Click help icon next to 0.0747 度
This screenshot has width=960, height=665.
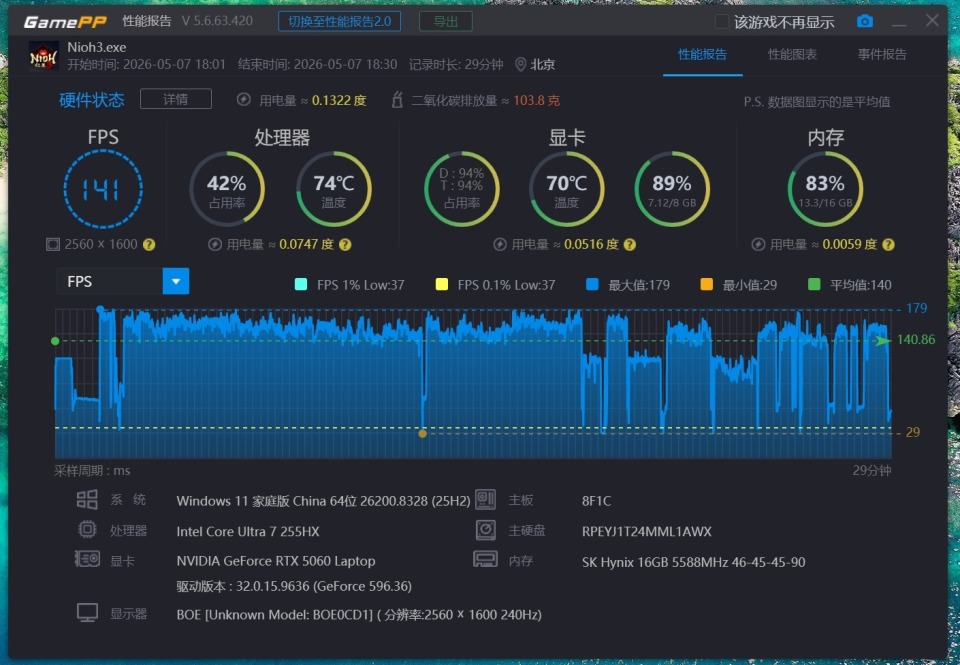345,245
